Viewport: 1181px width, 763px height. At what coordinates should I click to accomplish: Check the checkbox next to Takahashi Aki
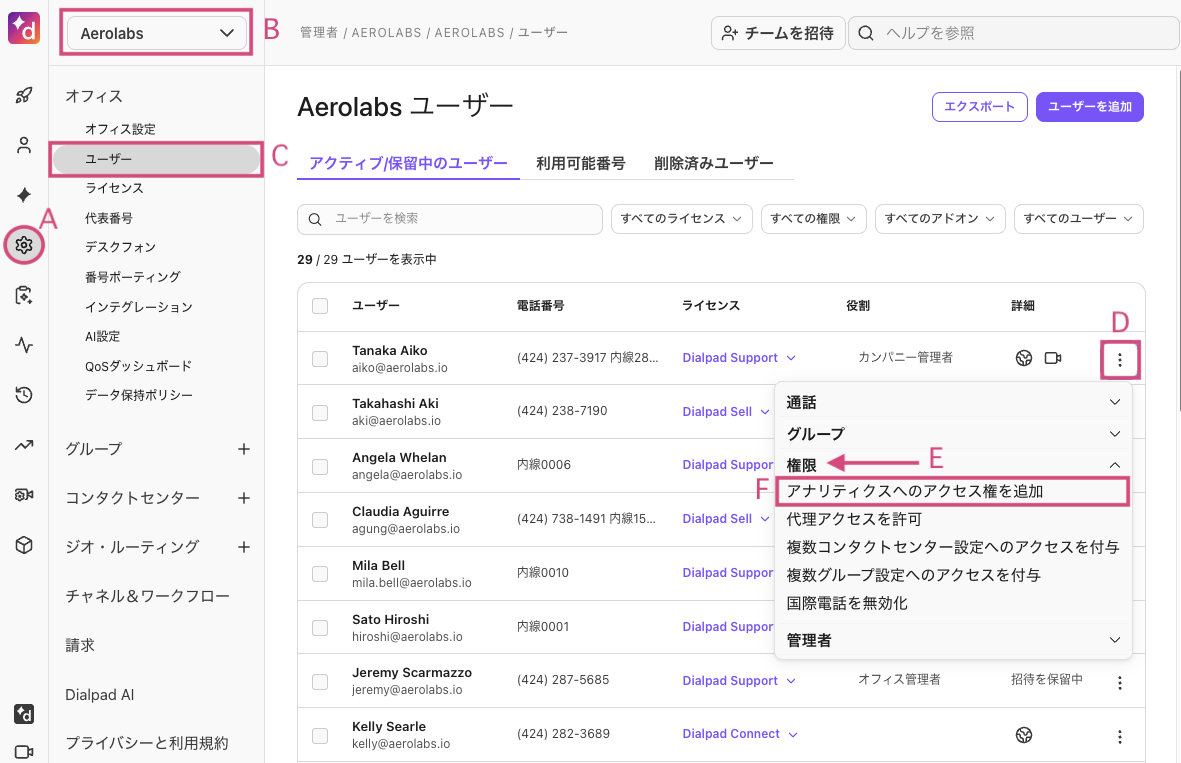click(x=320, y=411)
